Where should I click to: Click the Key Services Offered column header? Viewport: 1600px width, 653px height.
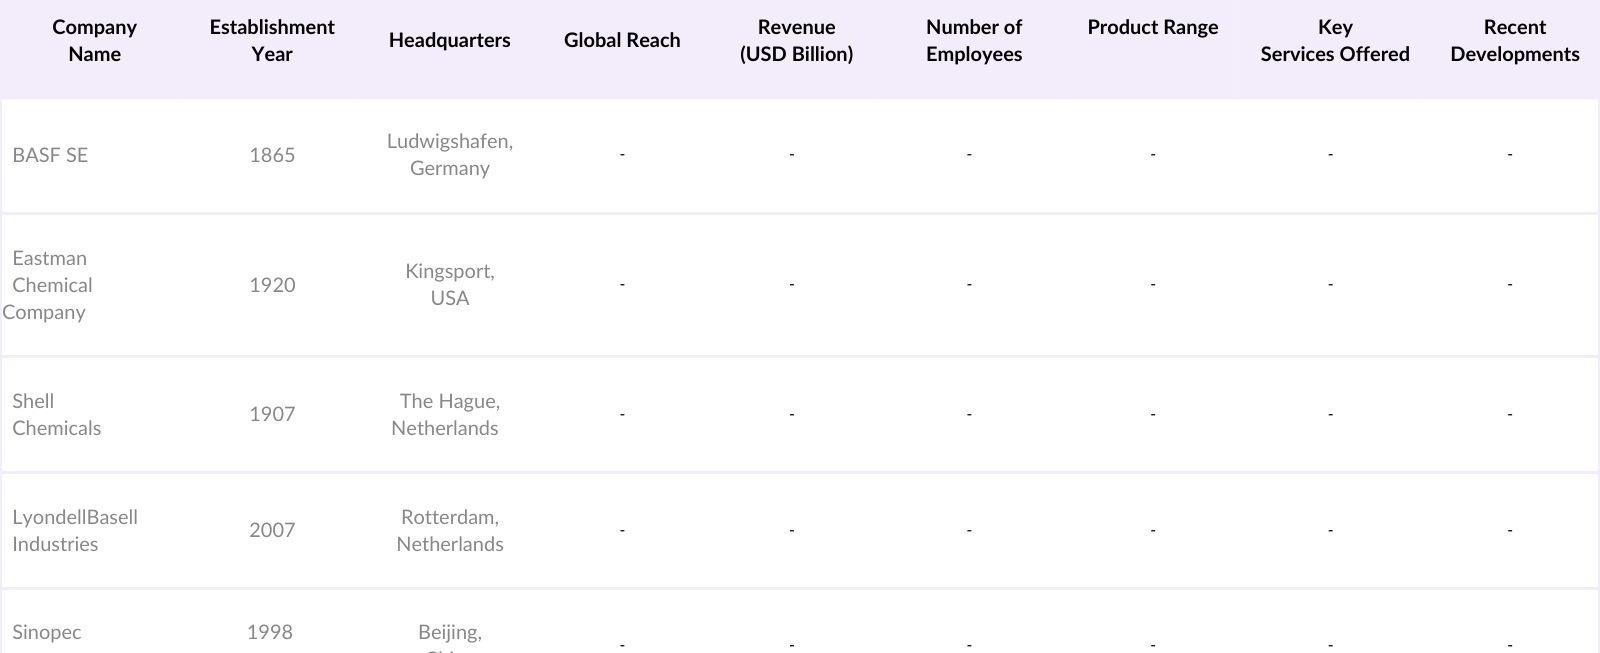[1335, 41]
